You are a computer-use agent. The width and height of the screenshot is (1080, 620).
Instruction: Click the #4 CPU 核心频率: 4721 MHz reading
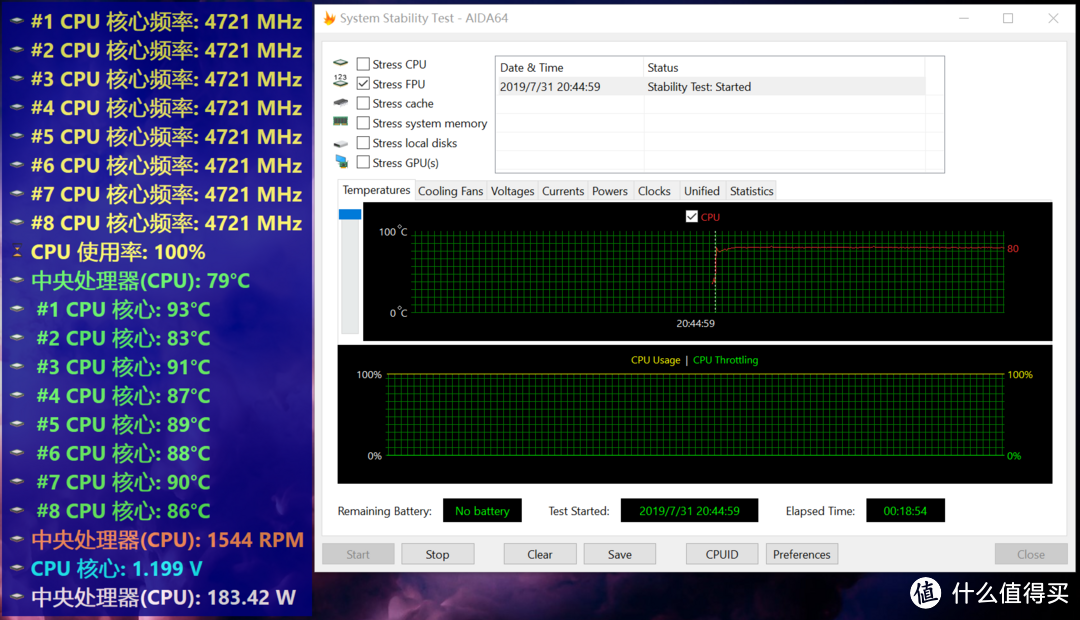(x=166, y=108)
